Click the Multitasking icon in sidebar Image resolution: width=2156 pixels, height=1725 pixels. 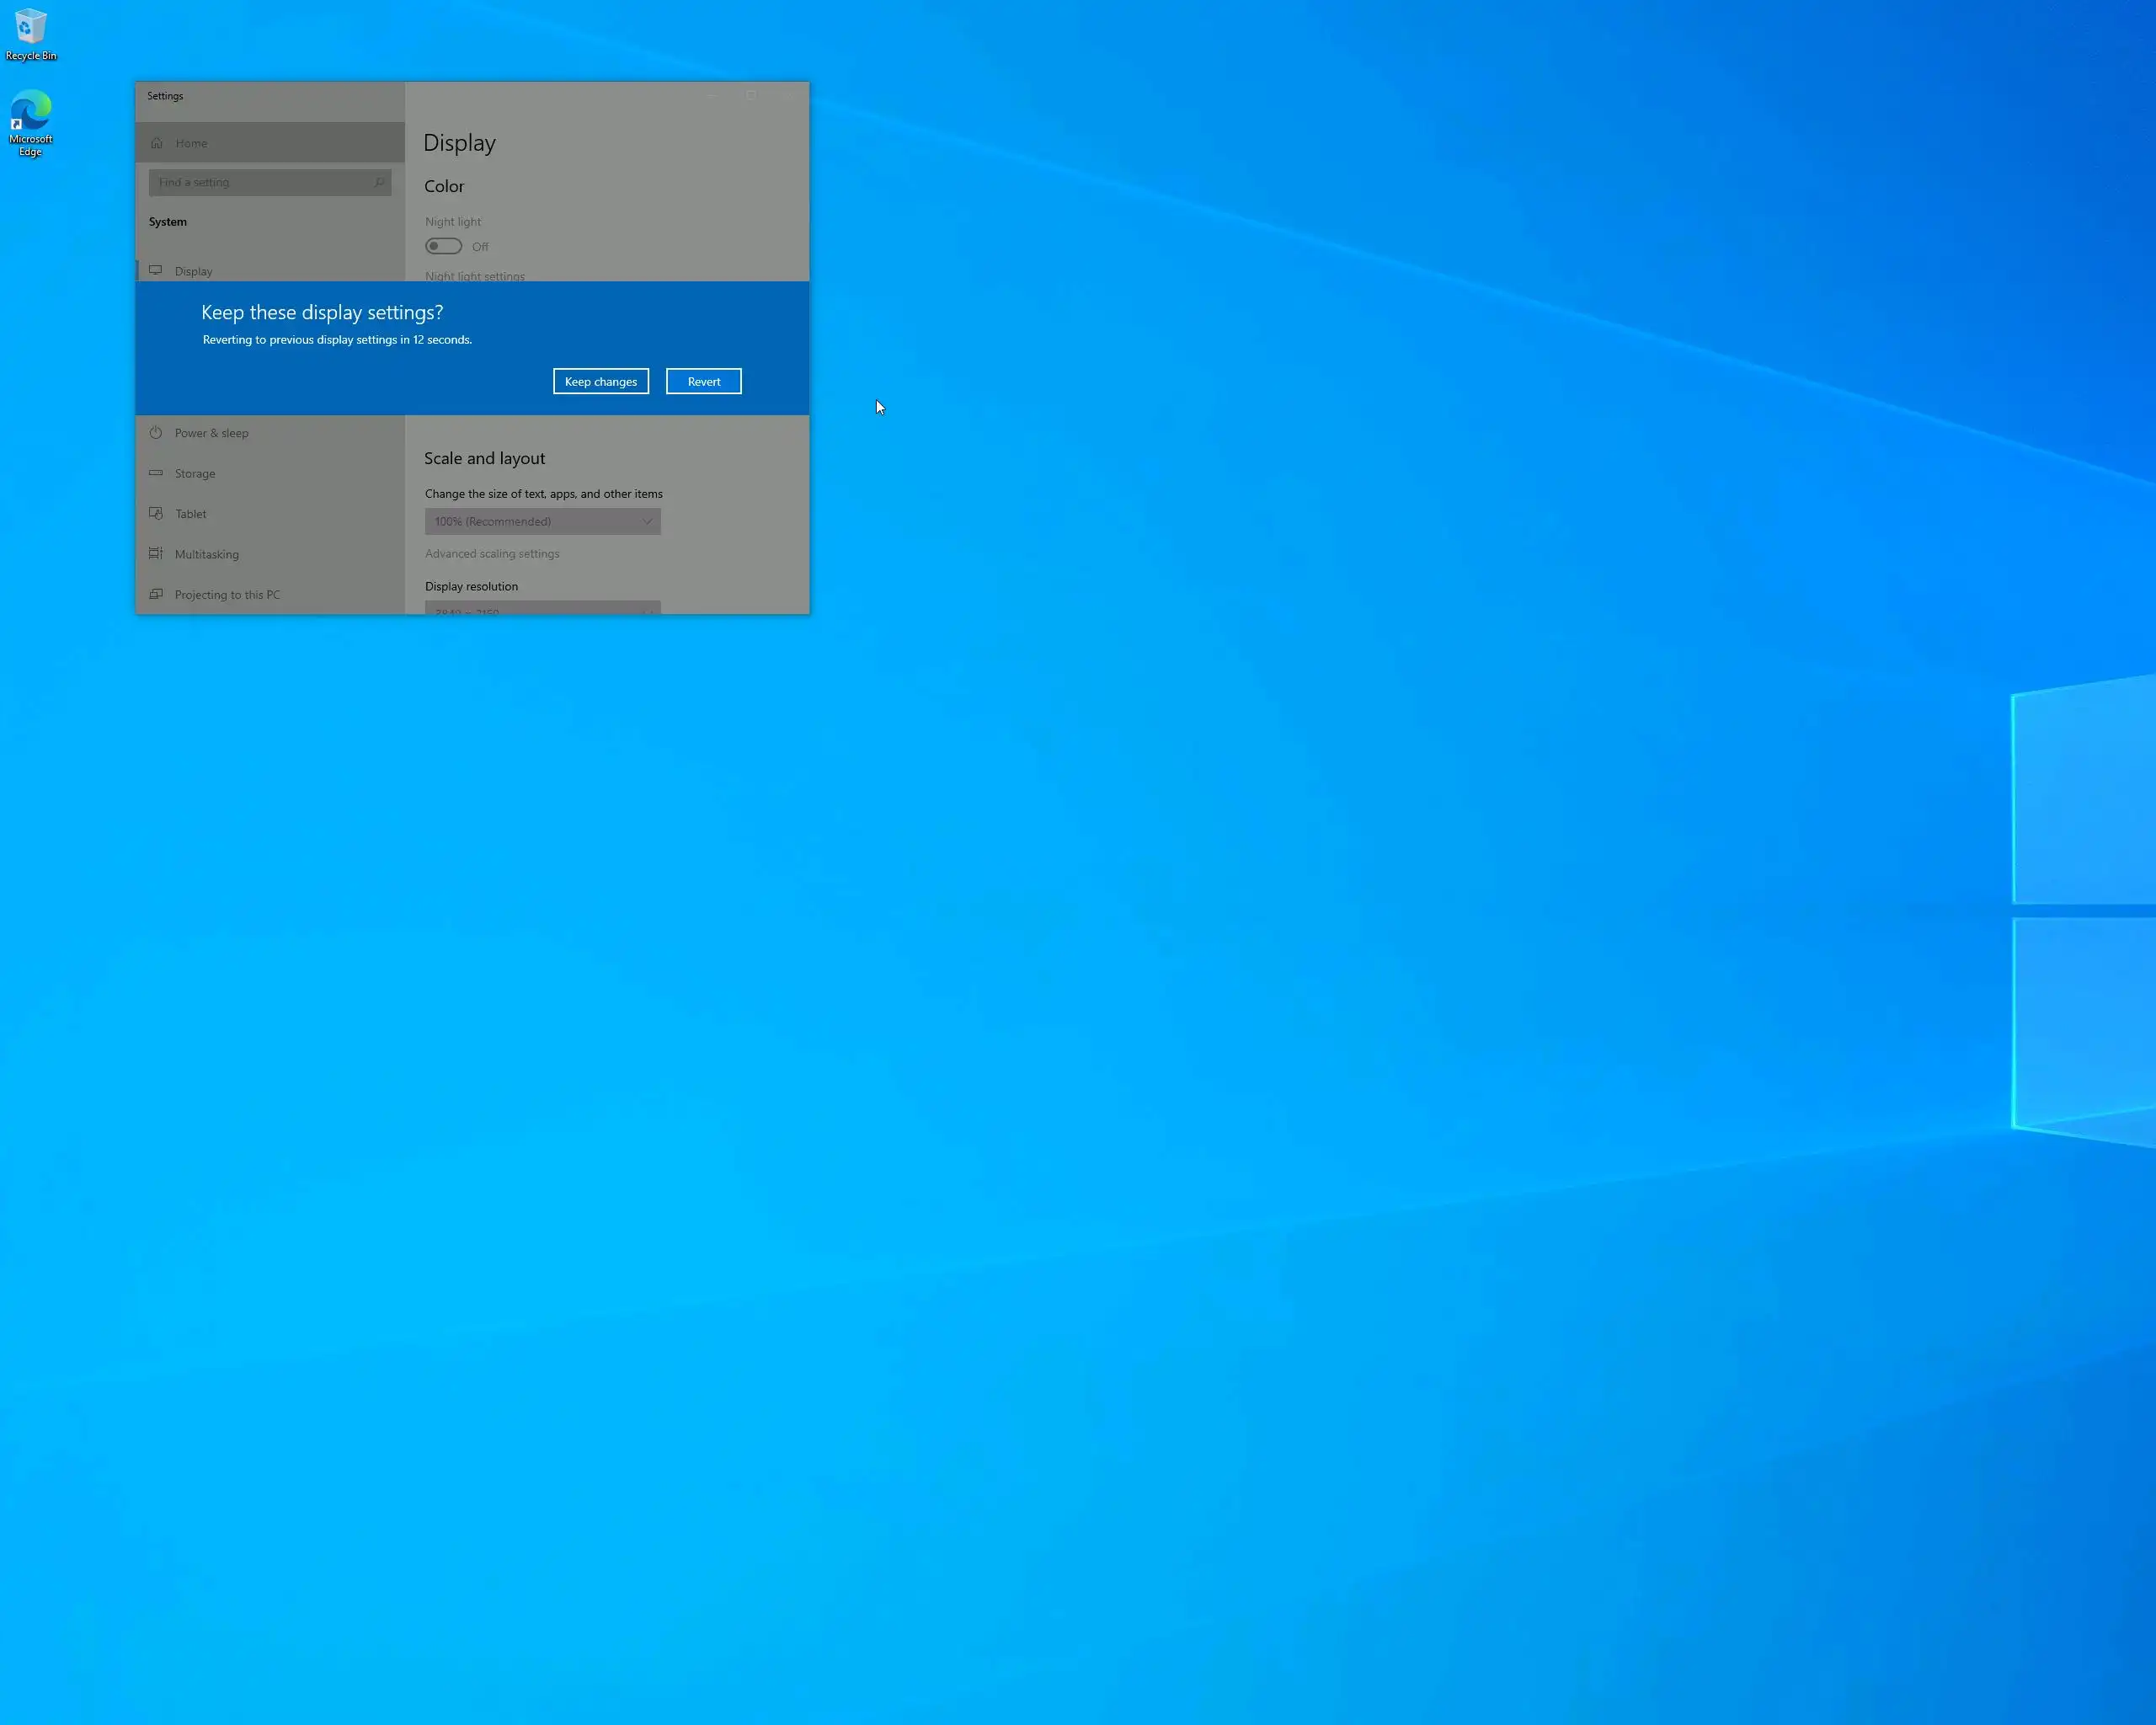point(156,553)
